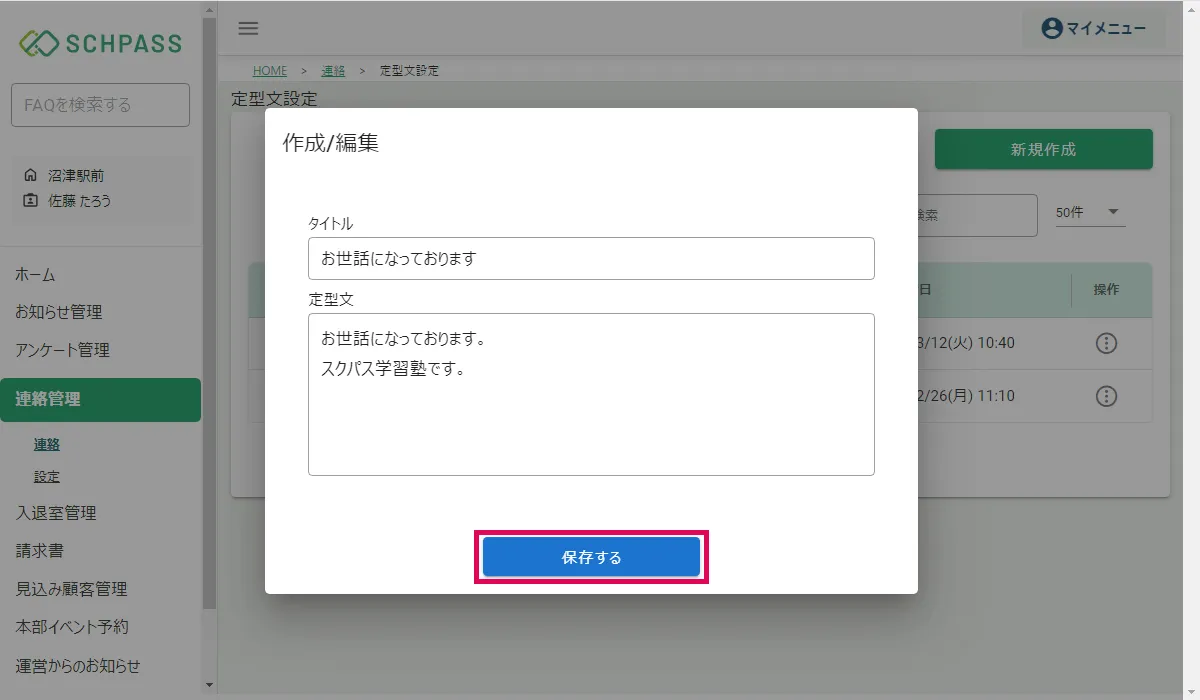Open 本部イベント予約 in the sidebar
1200x700 pixels.
[x=72, y=627]
